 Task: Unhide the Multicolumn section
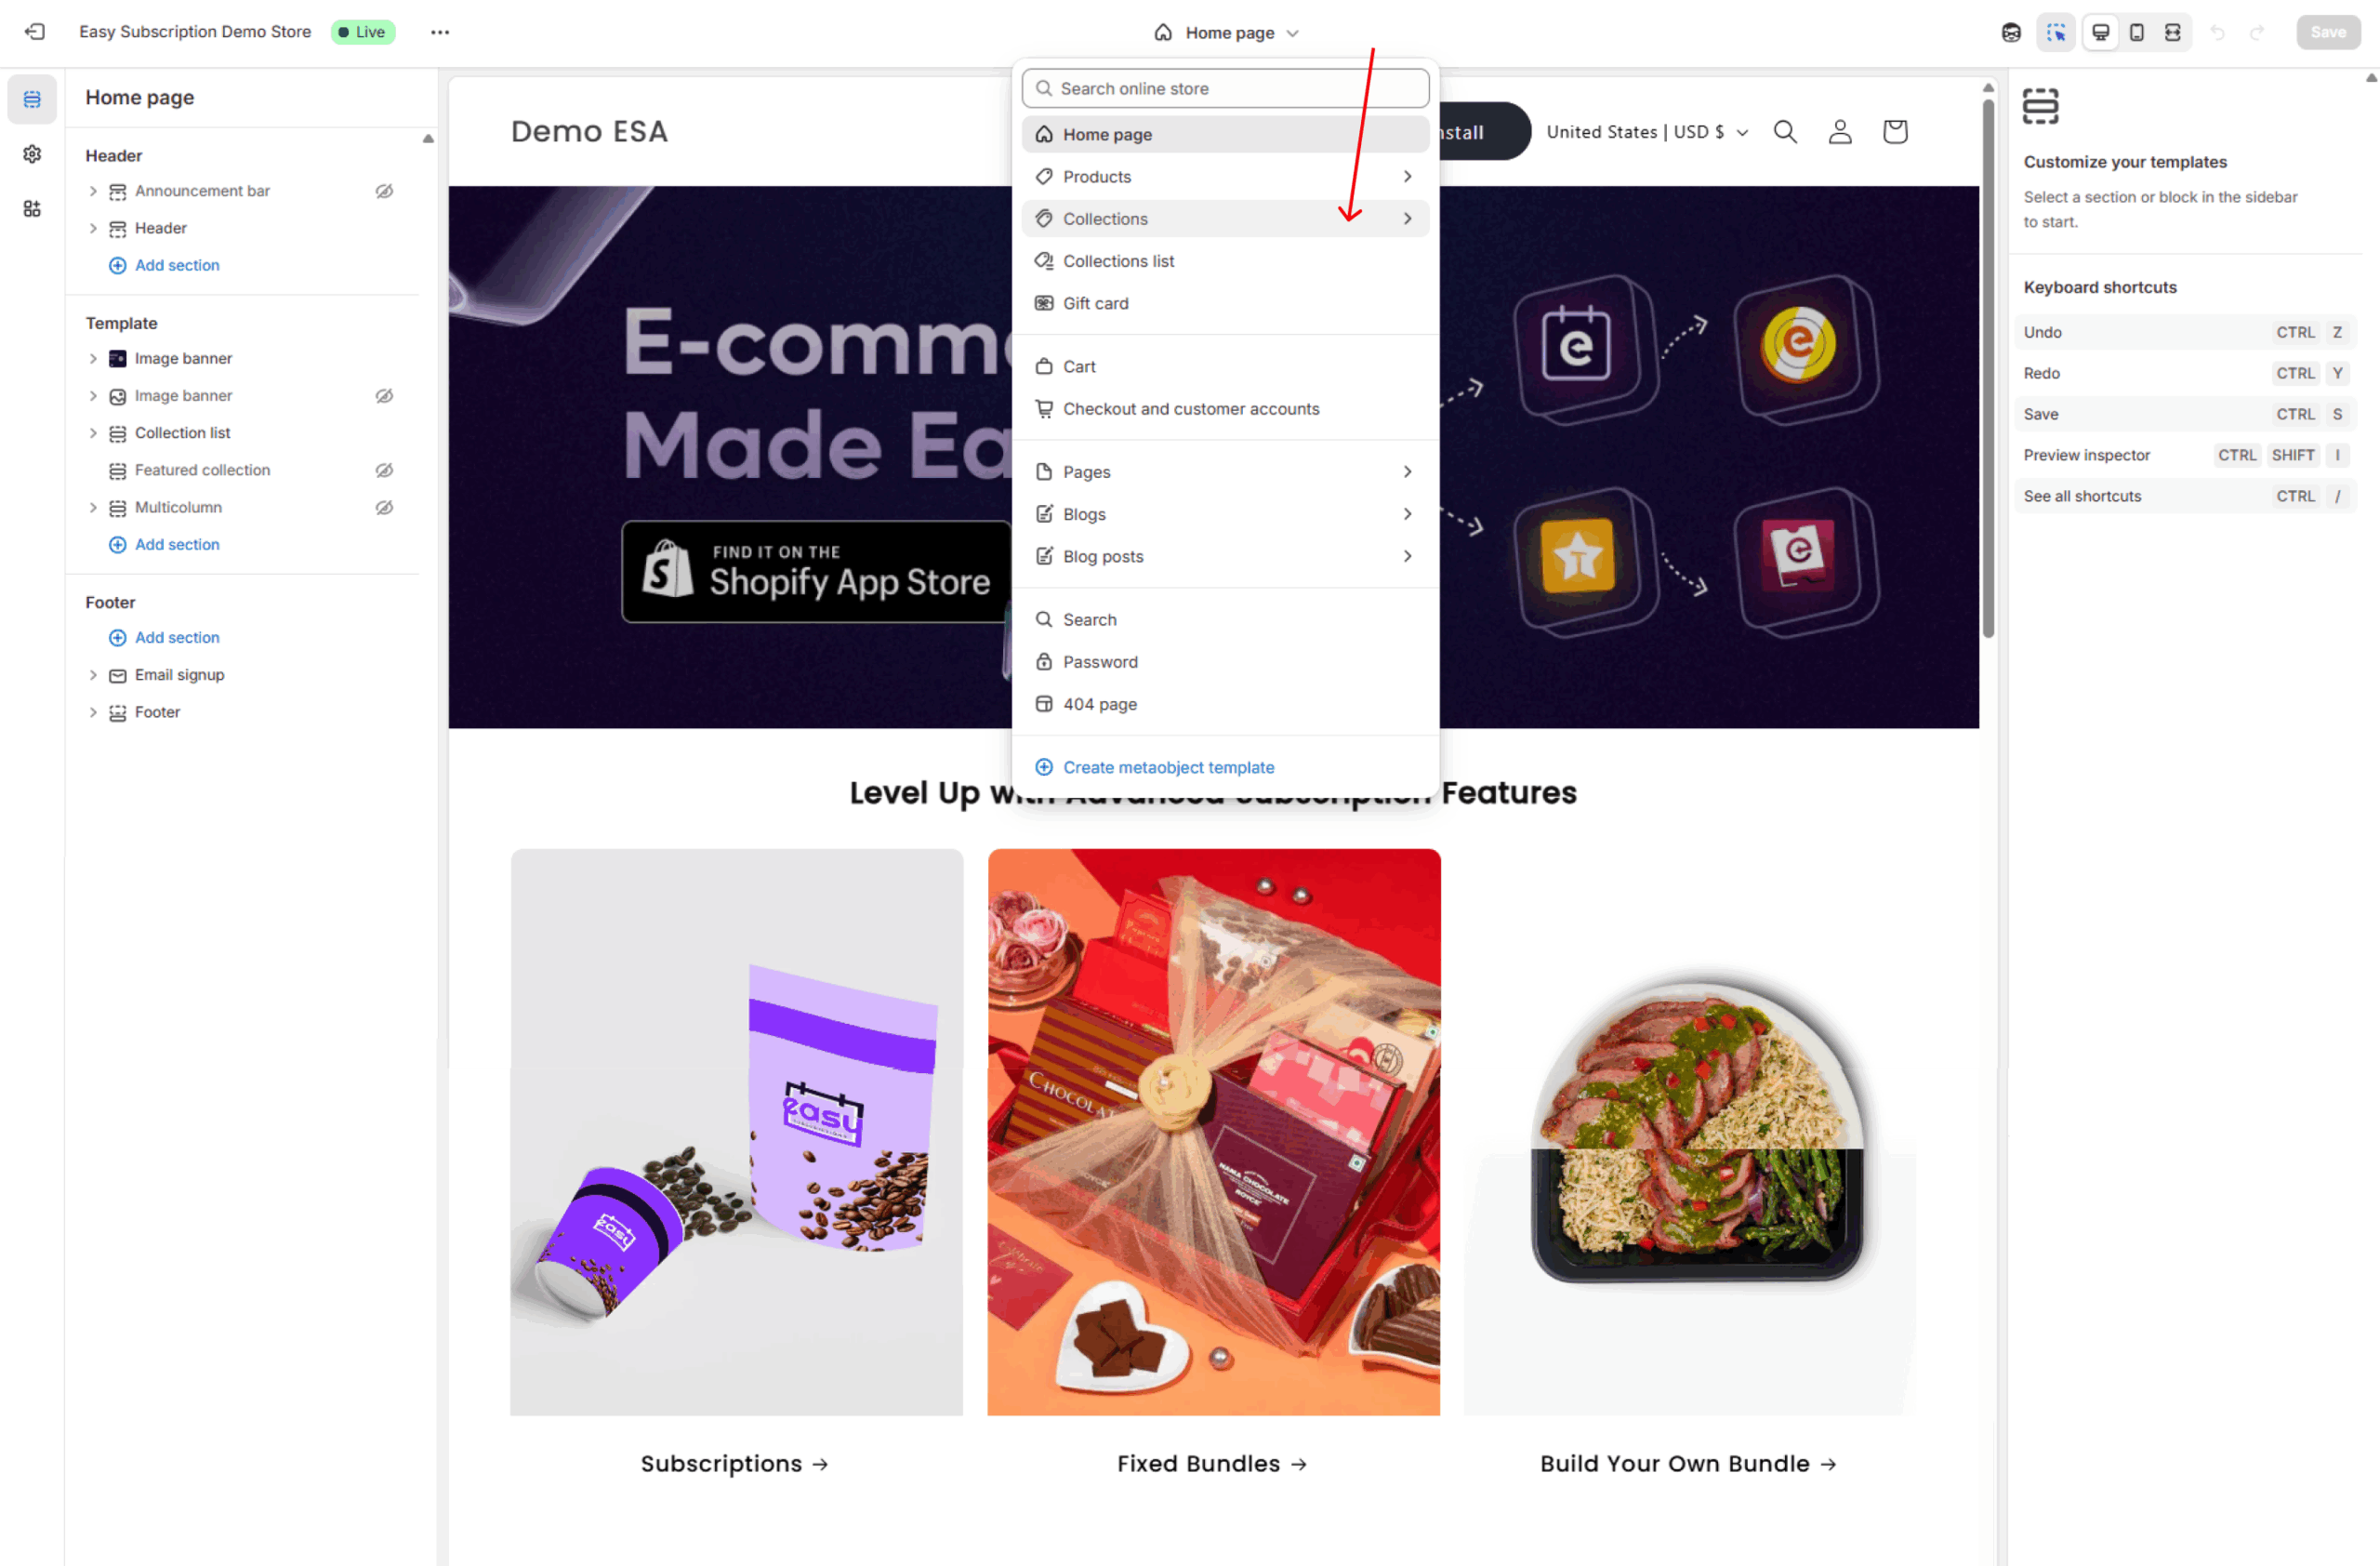pyautogui.click(x=384, y=507)
